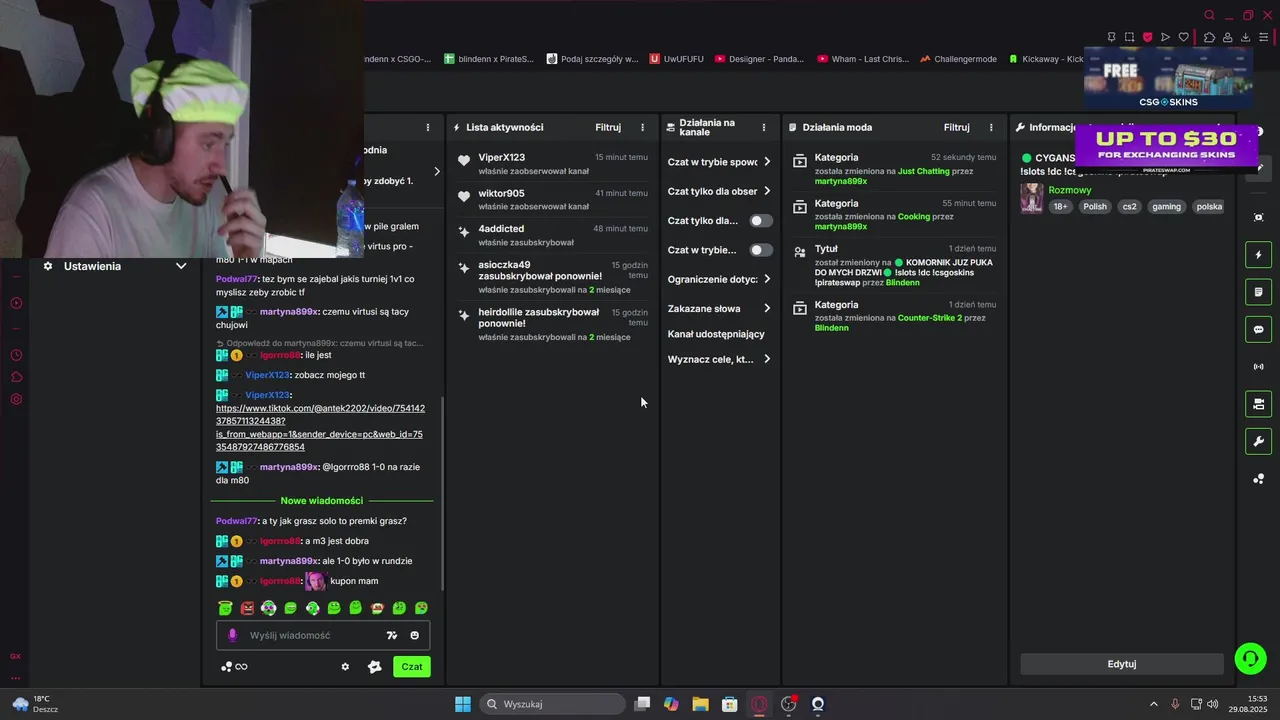Open File Explorer from taskbar
The image size is (1280, 720).
pyautogui.click(x=700, y=704)
